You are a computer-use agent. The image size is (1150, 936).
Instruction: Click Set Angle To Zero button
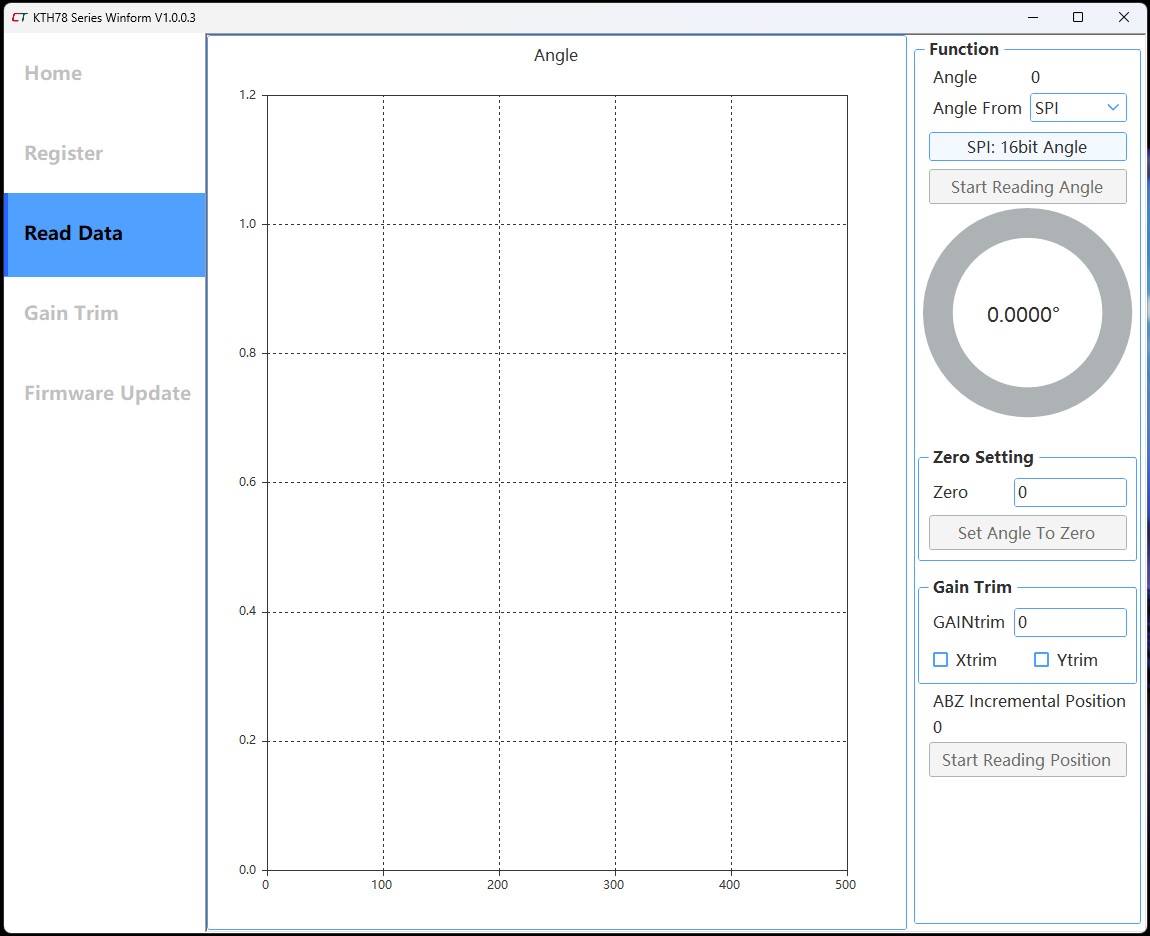[x=1027, y=533]
